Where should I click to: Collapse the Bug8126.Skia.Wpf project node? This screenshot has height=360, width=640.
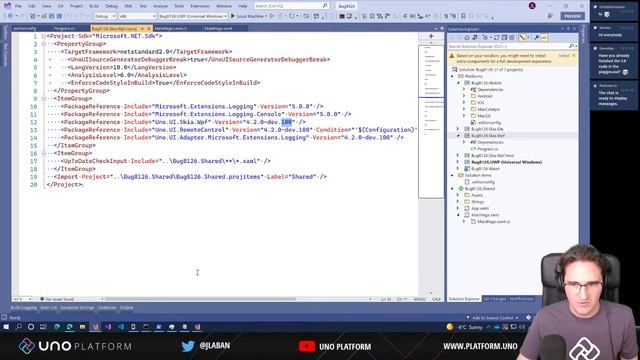[x=458, y=136]
